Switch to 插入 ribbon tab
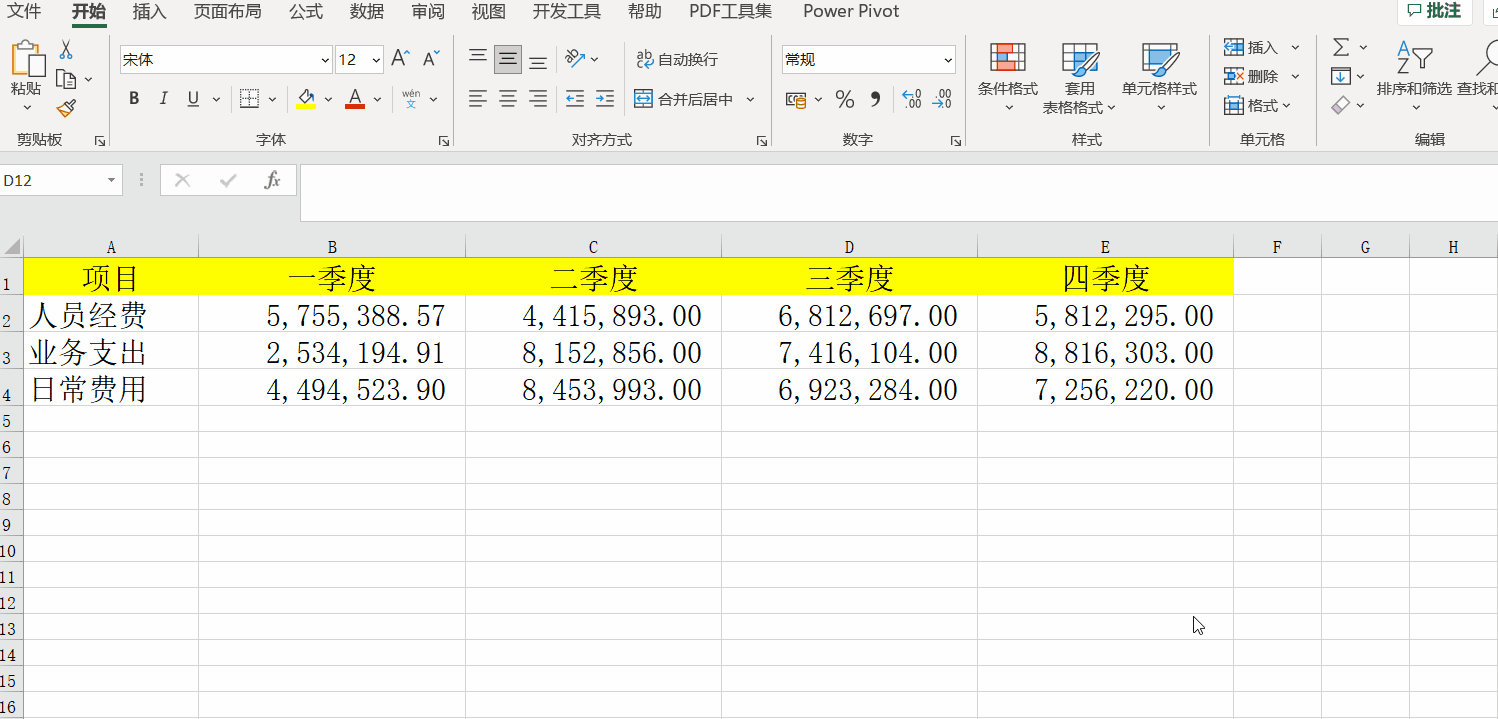This screenshot has height=719, width=1498. (149, 12)
